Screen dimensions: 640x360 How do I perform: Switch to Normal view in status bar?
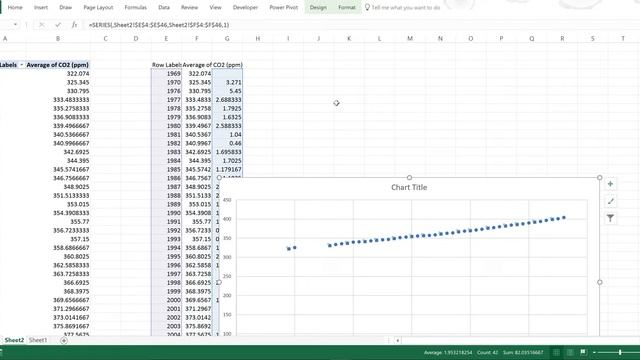click(556, 352)
